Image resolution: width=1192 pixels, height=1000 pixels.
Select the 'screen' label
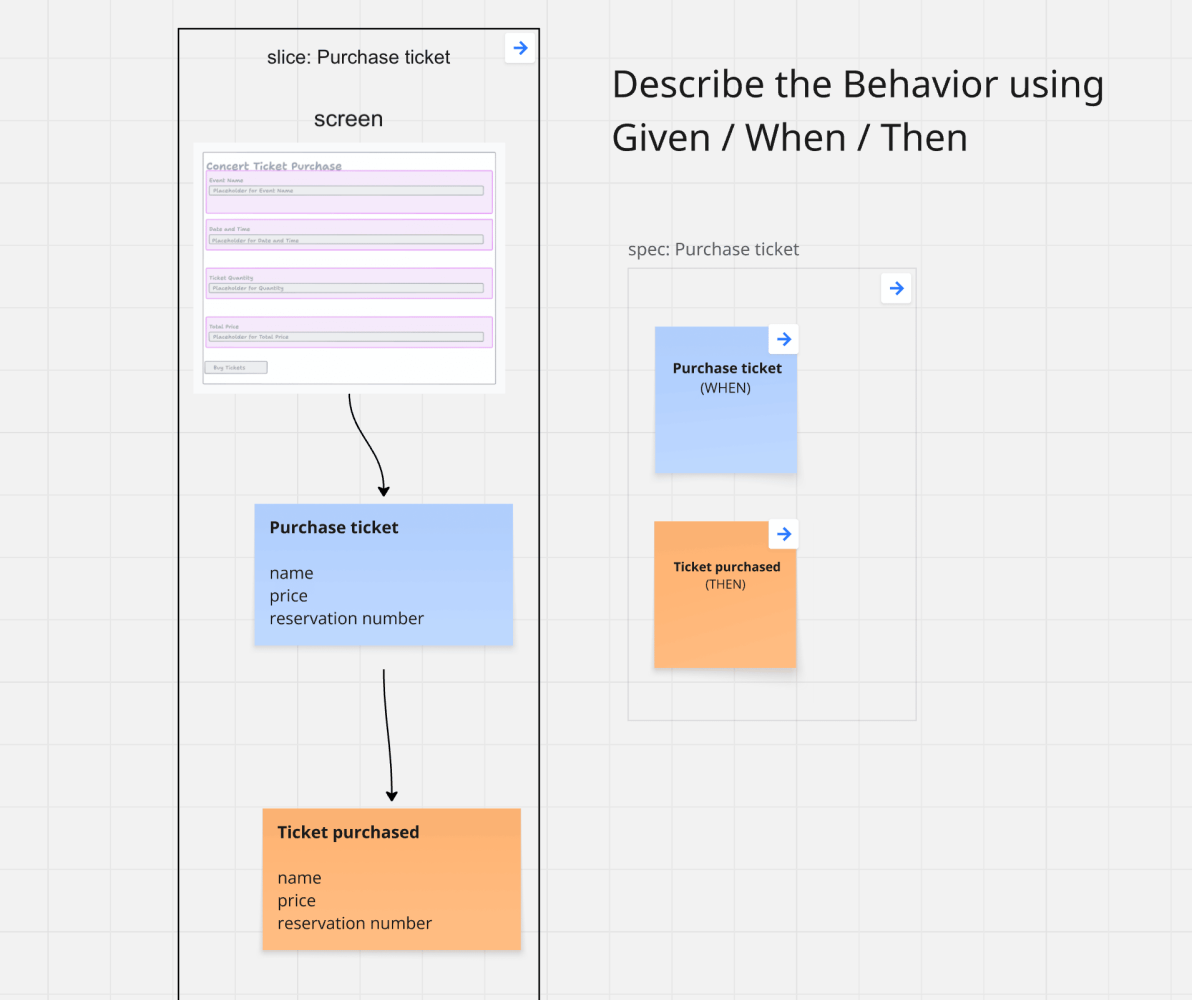pos(348,119)
